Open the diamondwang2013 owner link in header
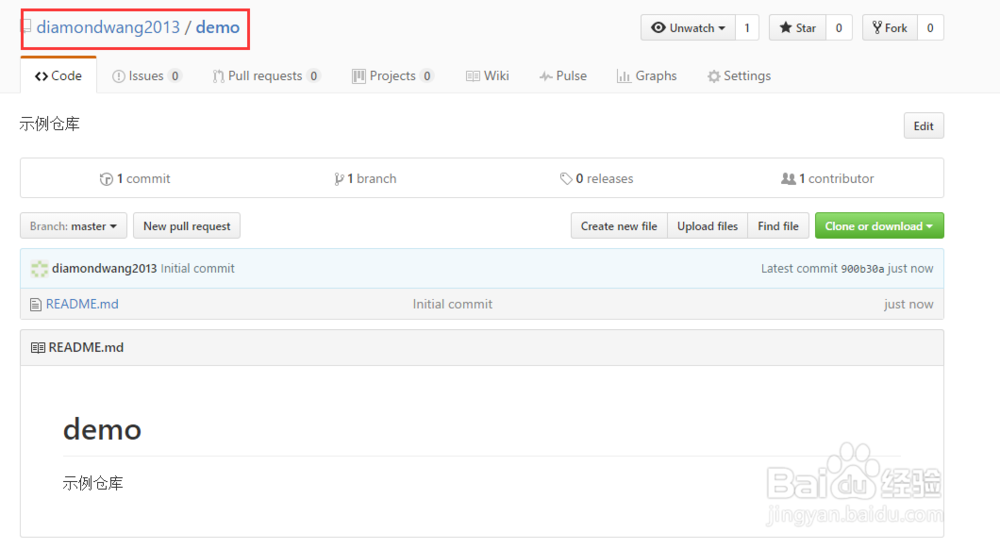The height and width of the screenshot is (549, 1000). [x=108, y=27]
